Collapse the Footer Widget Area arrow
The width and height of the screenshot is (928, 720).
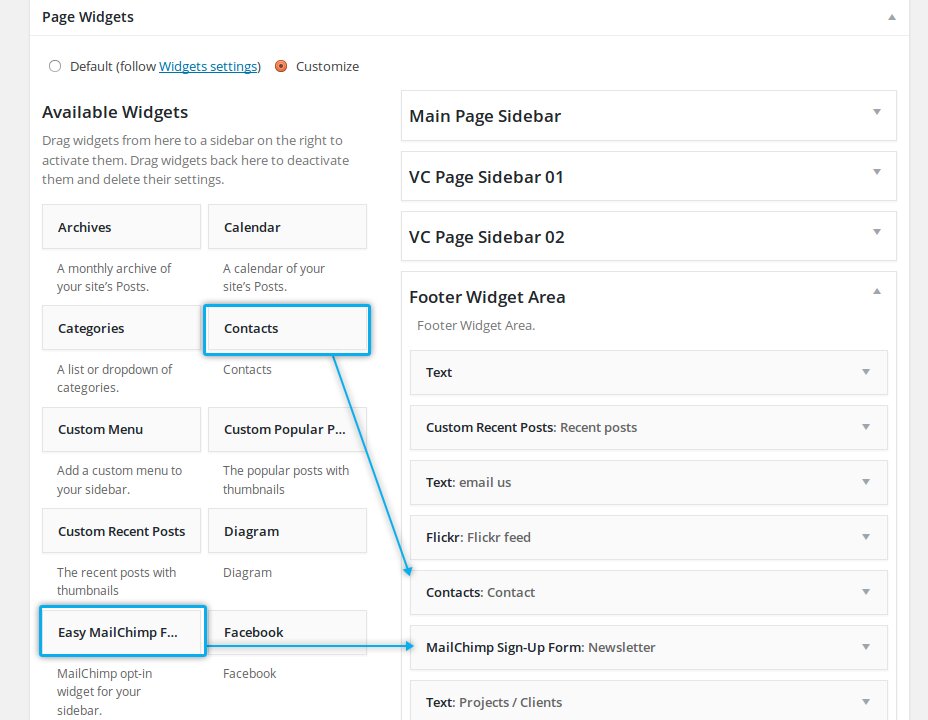pos(876,292)
